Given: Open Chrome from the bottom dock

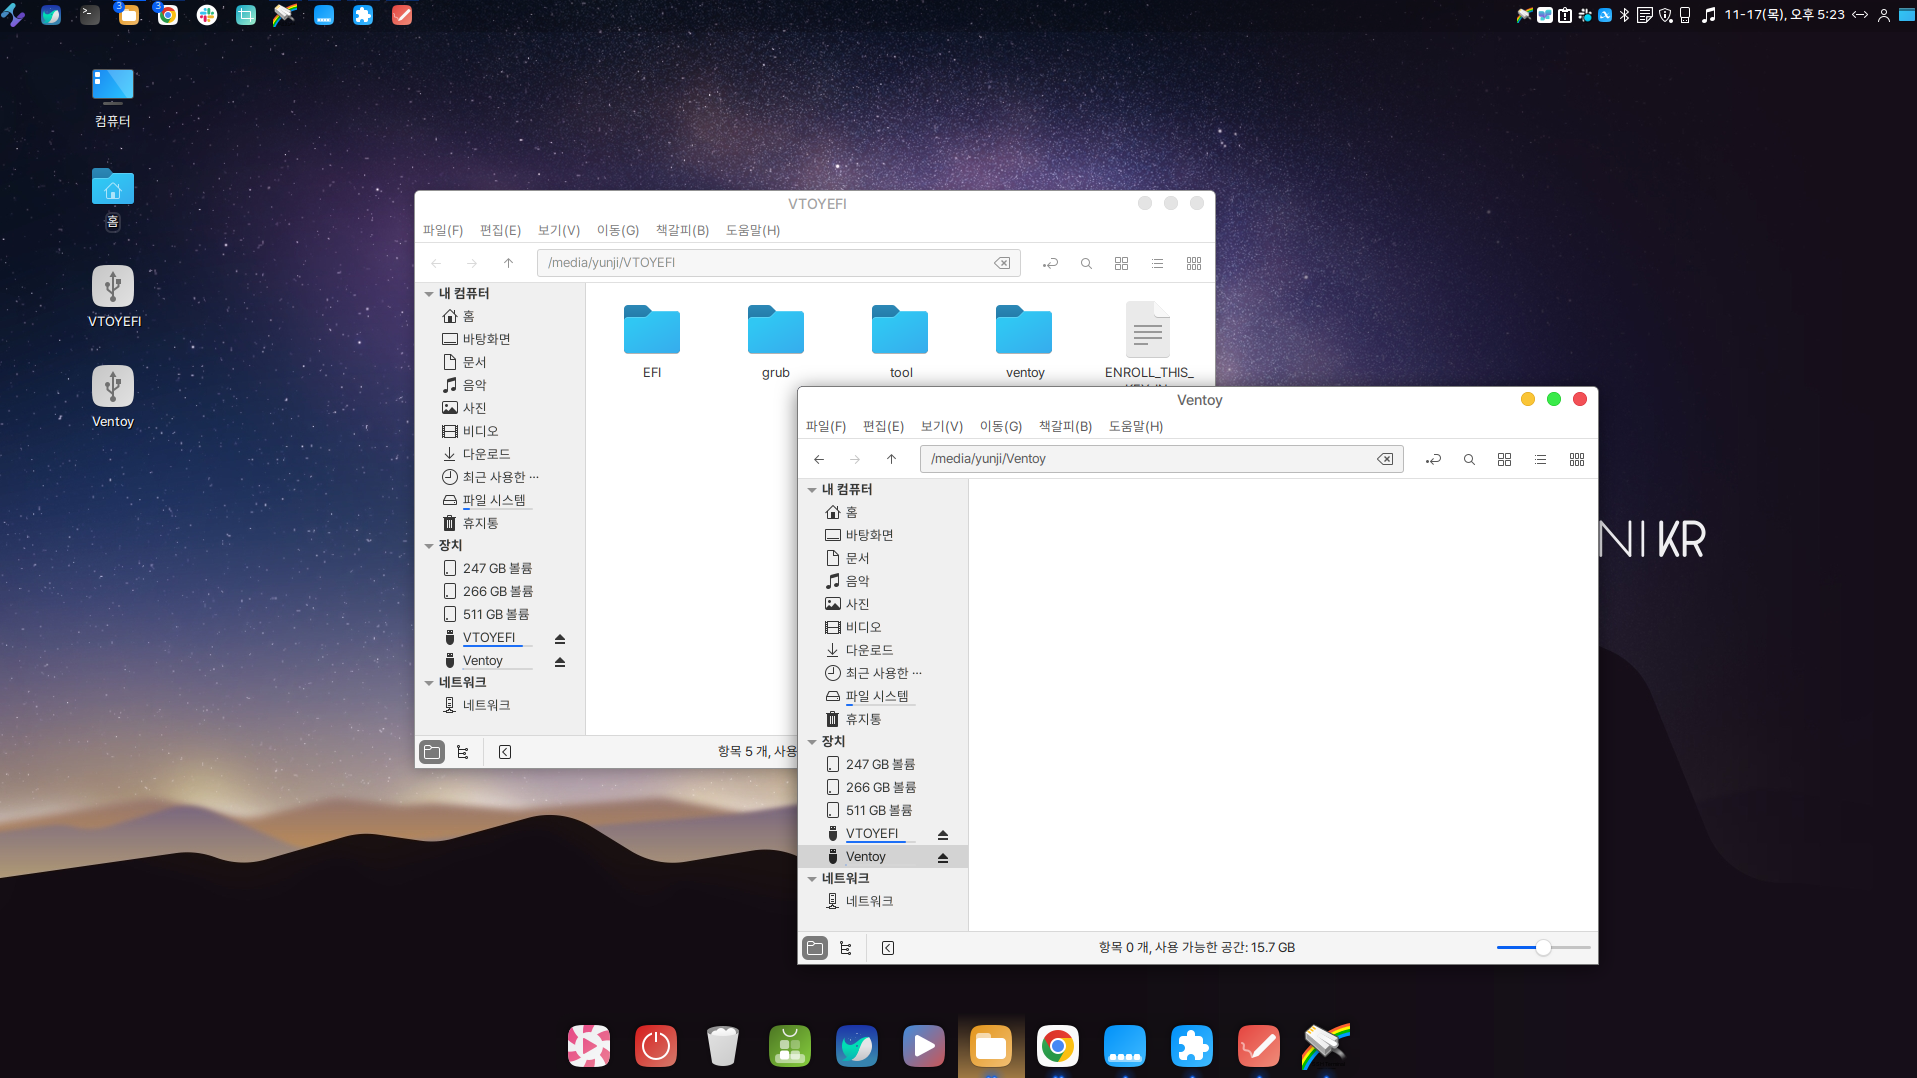Looking at the screenshot, I should [1057, 1047].
